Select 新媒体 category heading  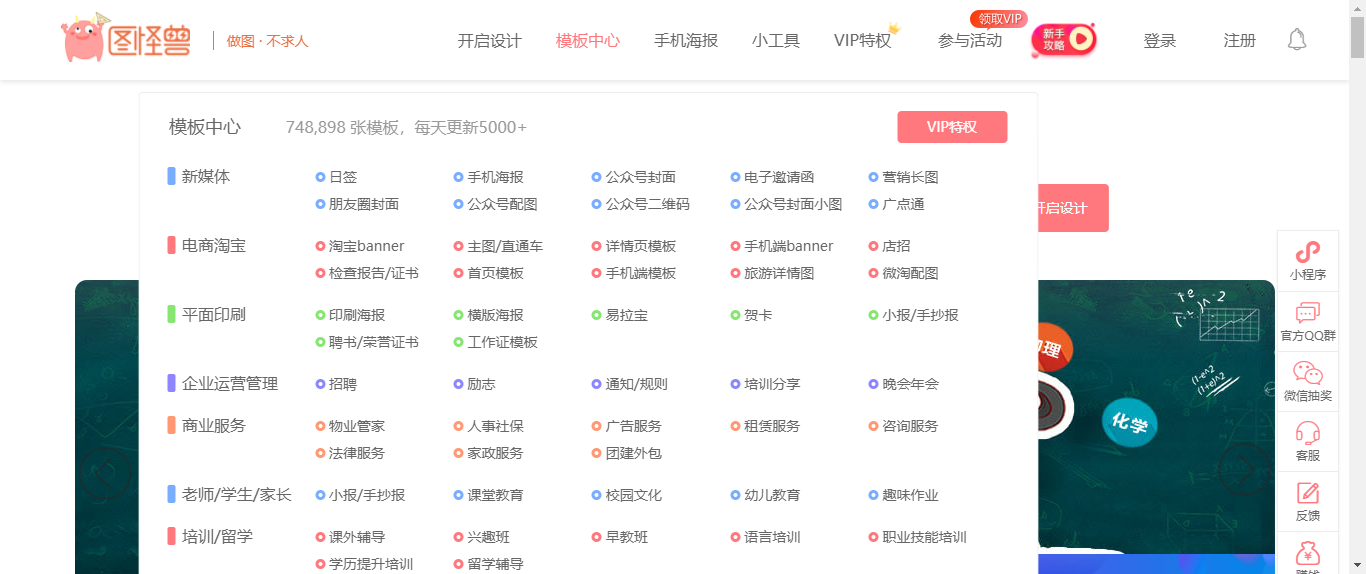pos(206,176)
